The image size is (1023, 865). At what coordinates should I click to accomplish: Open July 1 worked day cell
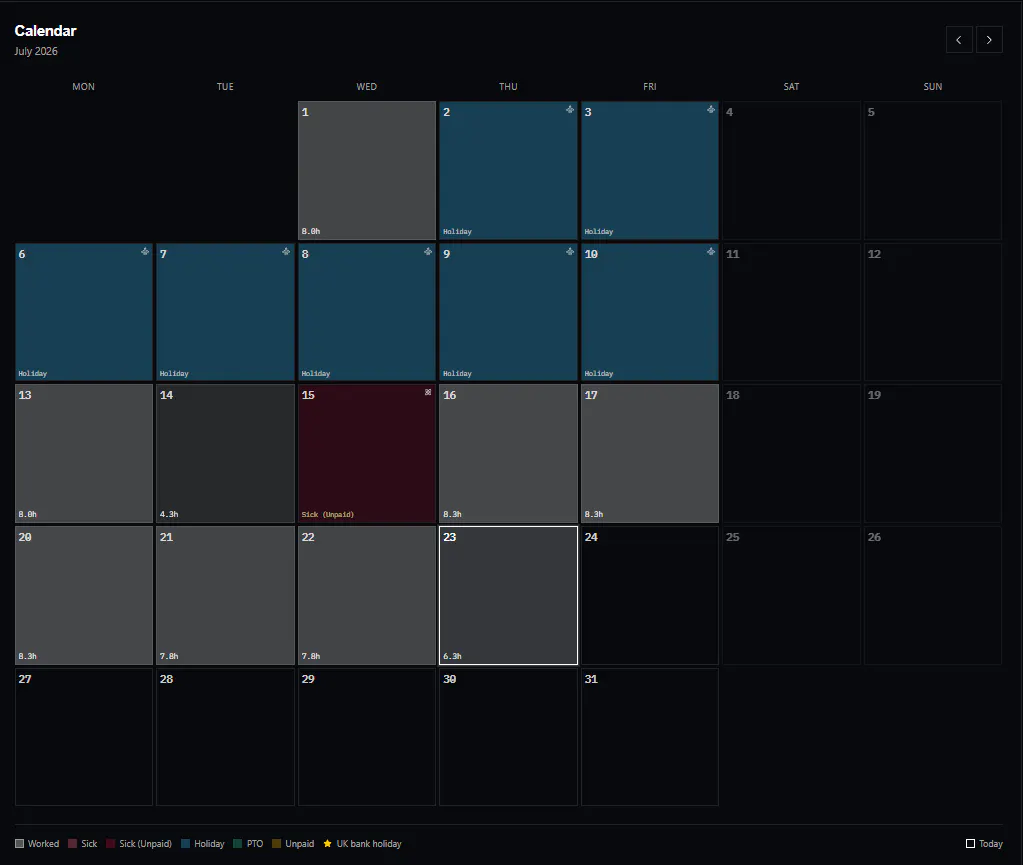[367, 170]
